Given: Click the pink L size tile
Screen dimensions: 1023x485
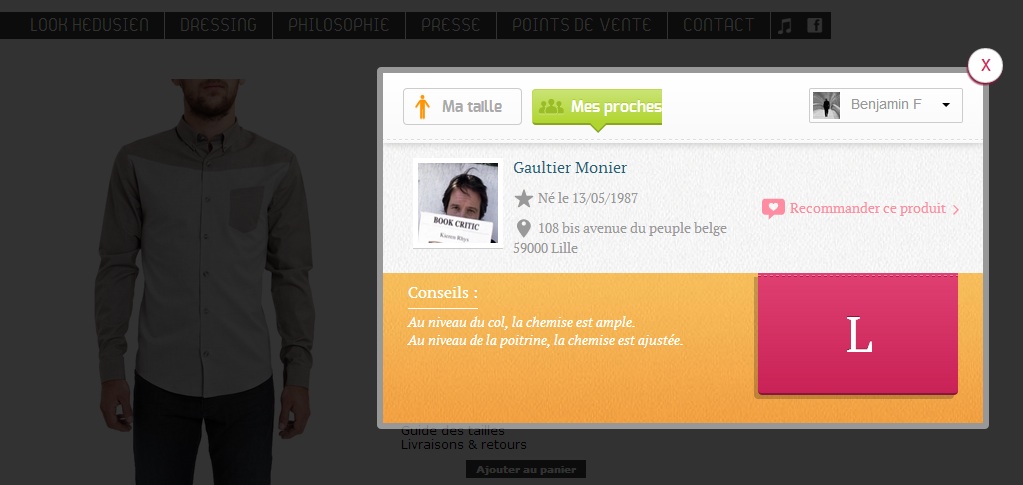Looking at the screenshot, I should (858, 334).
